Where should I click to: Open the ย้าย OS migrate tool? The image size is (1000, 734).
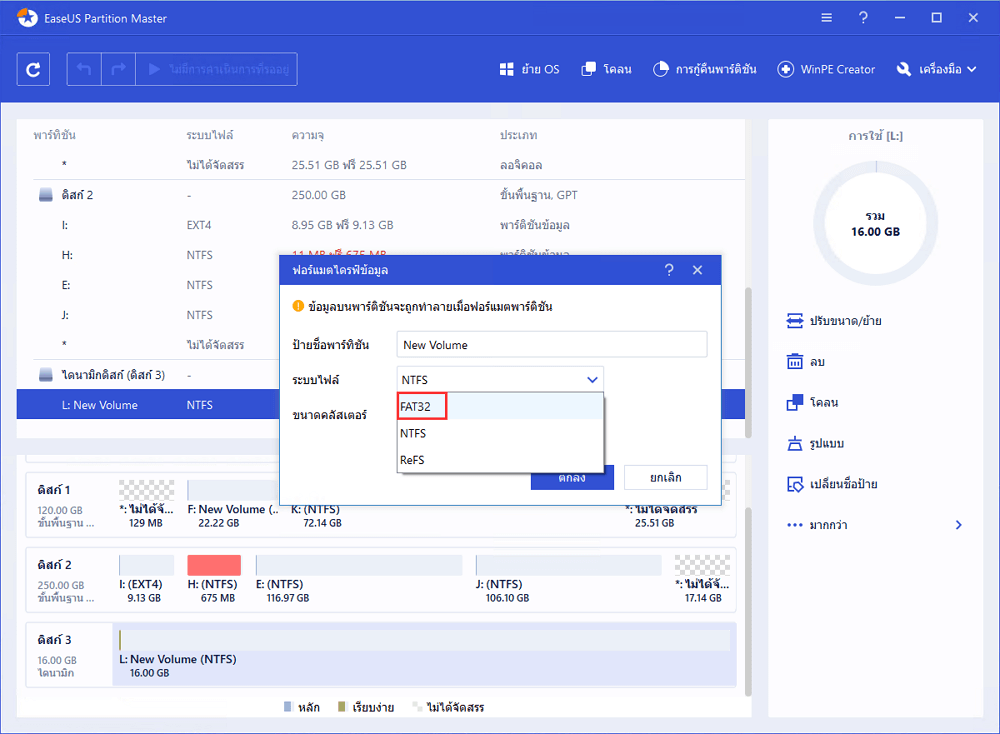(x=529, y=70)
